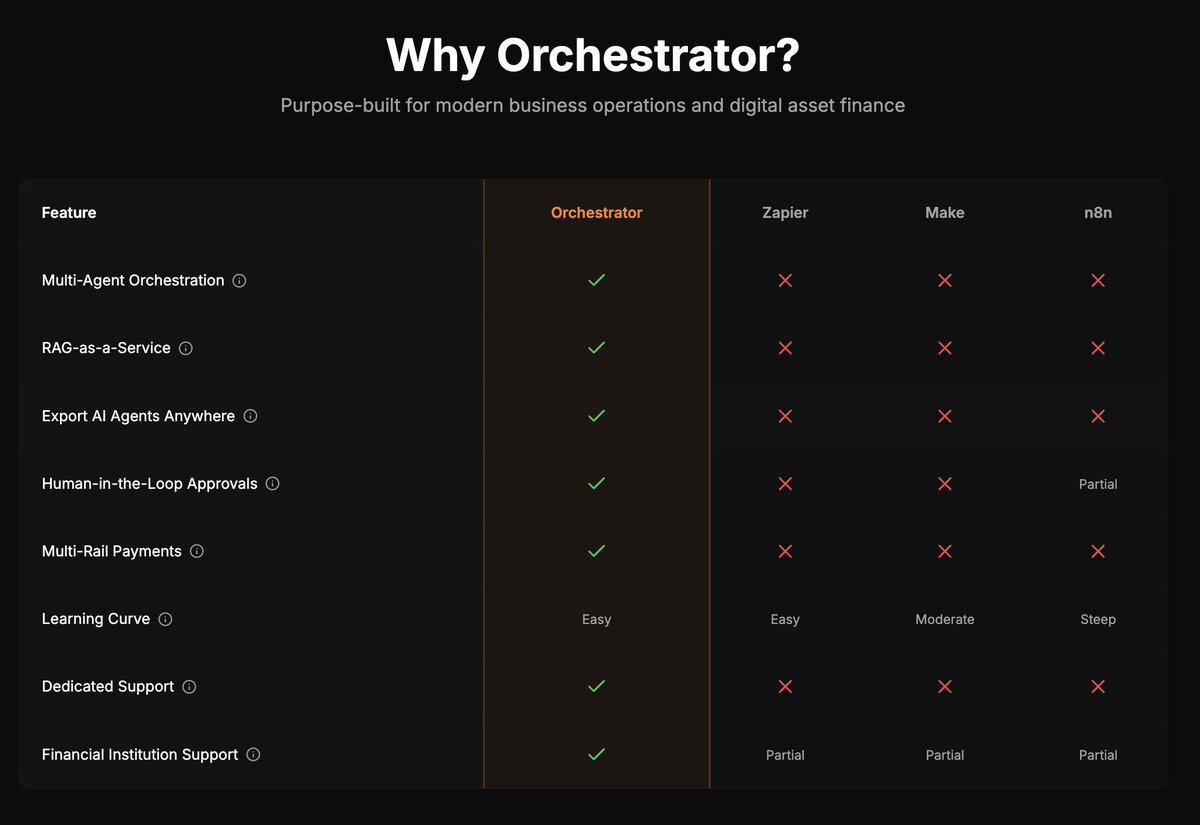Click the Feature column header
1200x825 pixels.
tap(69, 213)
